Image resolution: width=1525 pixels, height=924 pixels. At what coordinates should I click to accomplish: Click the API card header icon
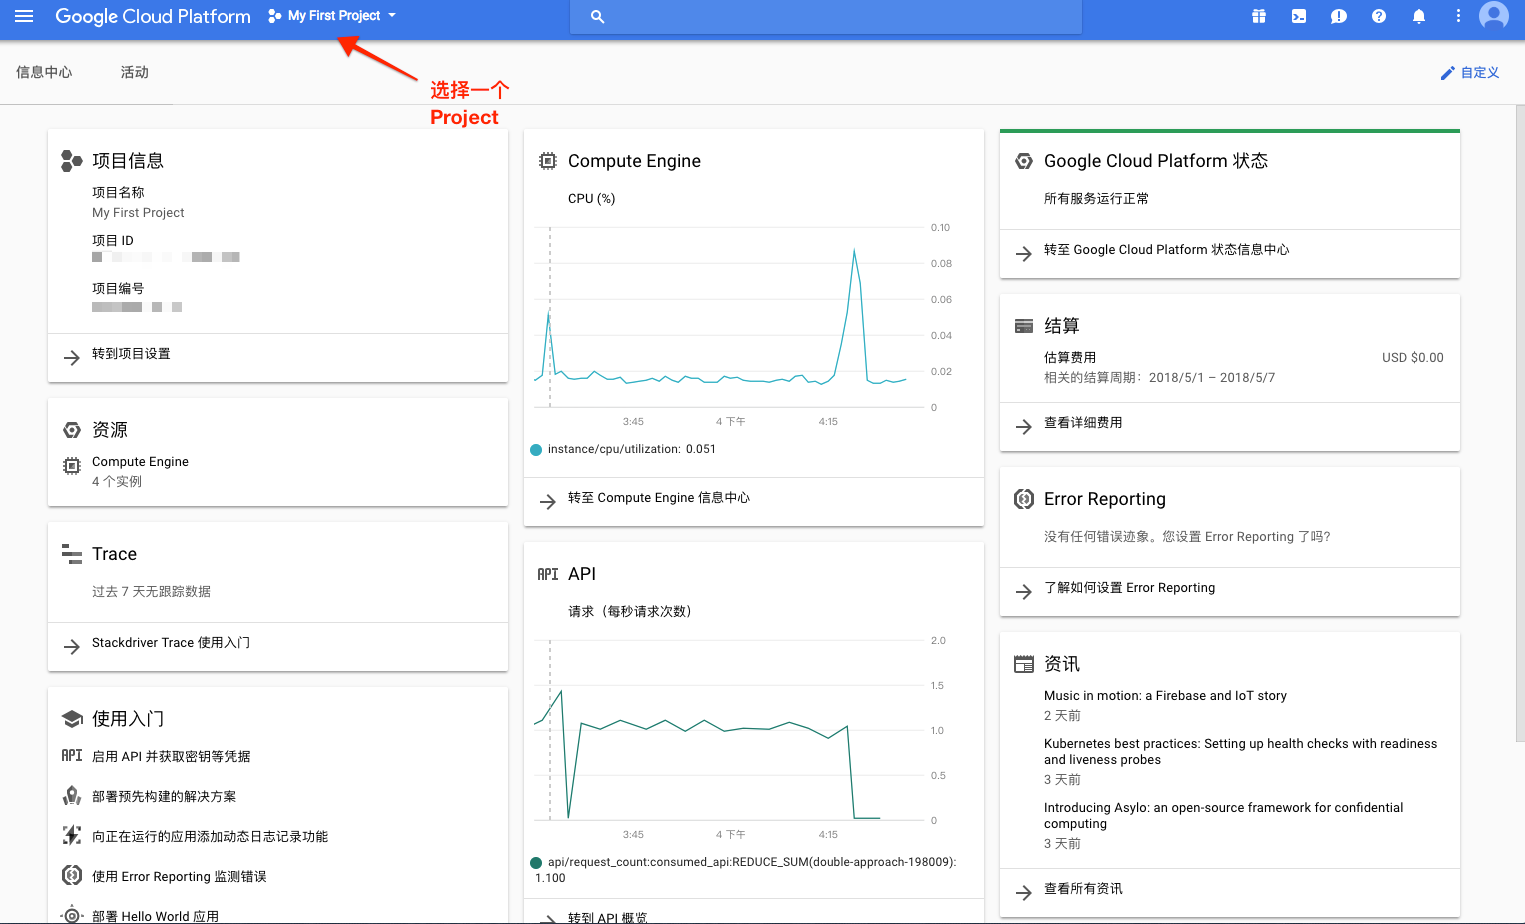[548, 574]
